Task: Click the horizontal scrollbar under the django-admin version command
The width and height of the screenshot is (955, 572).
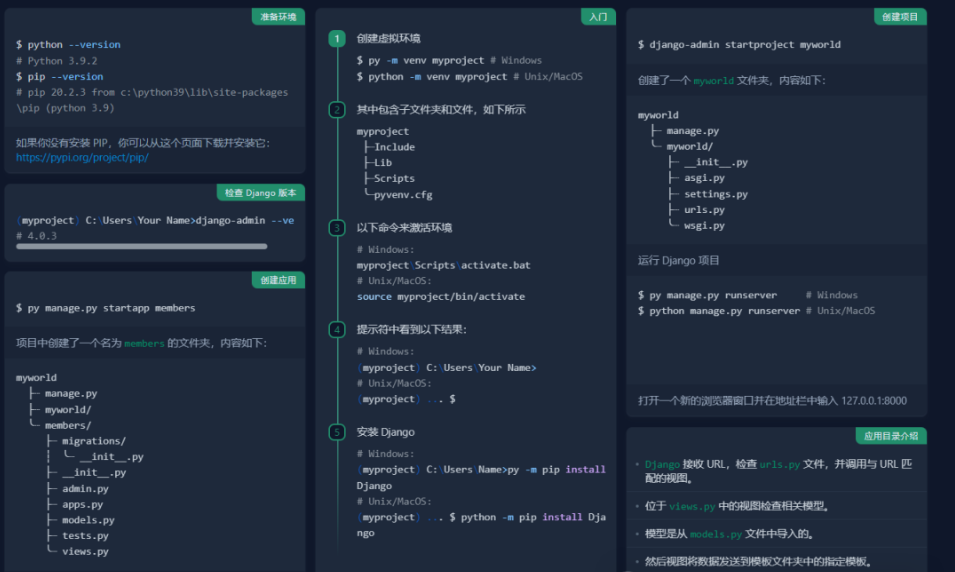Action: click(x=141, y=247)
